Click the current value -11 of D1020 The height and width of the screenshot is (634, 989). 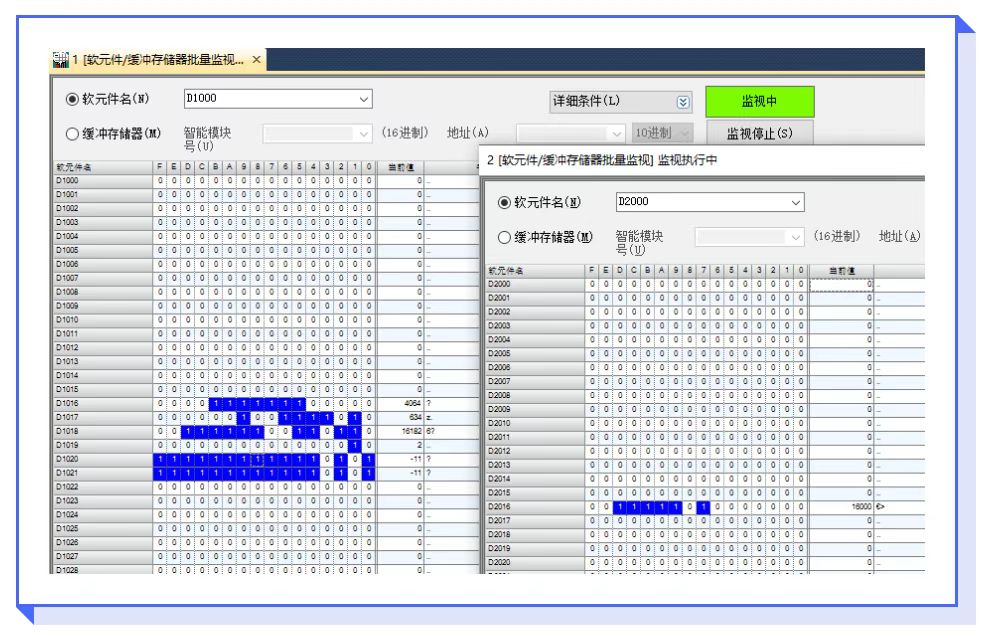coord(400,459)
